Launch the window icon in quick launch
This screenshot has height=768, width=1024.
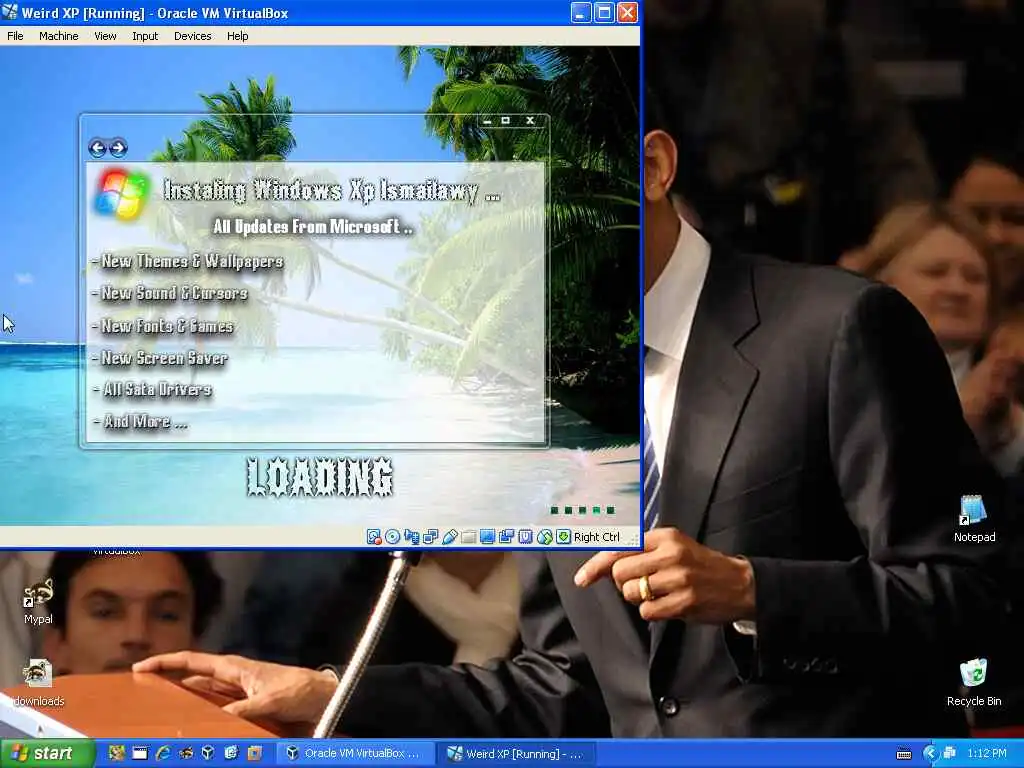click(x=140, y=753)
